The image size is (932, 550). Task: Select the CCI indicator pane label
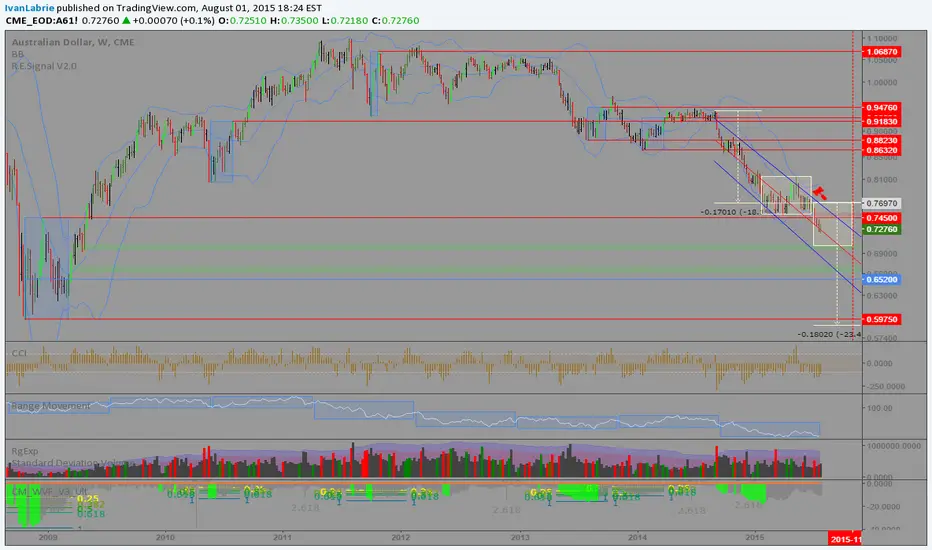tap(19, 353)
